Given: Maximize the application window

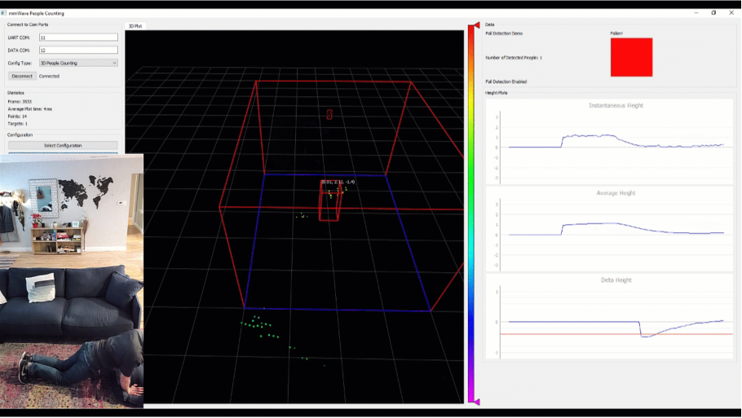Looking at the screenshot, I should [x=713, y=13].
